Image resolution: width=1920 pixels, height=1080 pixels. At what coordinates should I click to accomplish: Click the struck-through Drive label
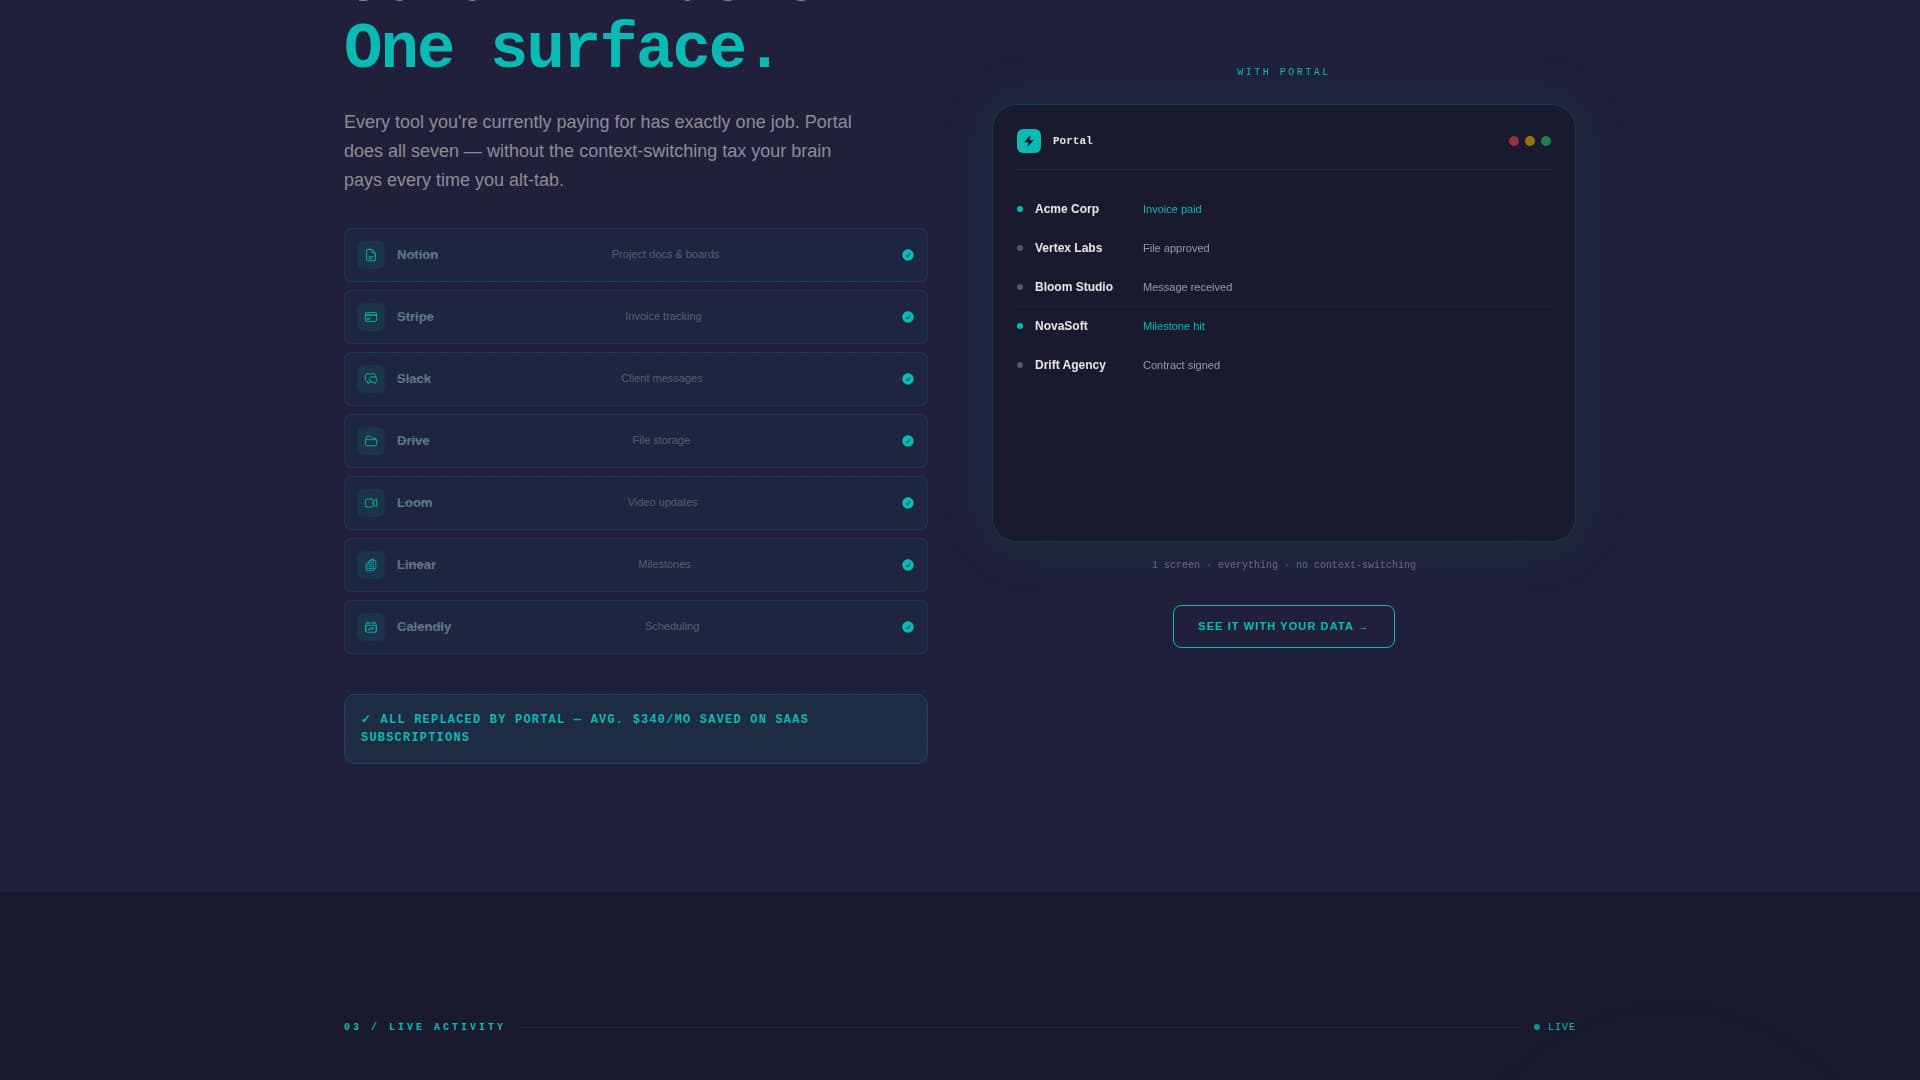pos(413,441)
